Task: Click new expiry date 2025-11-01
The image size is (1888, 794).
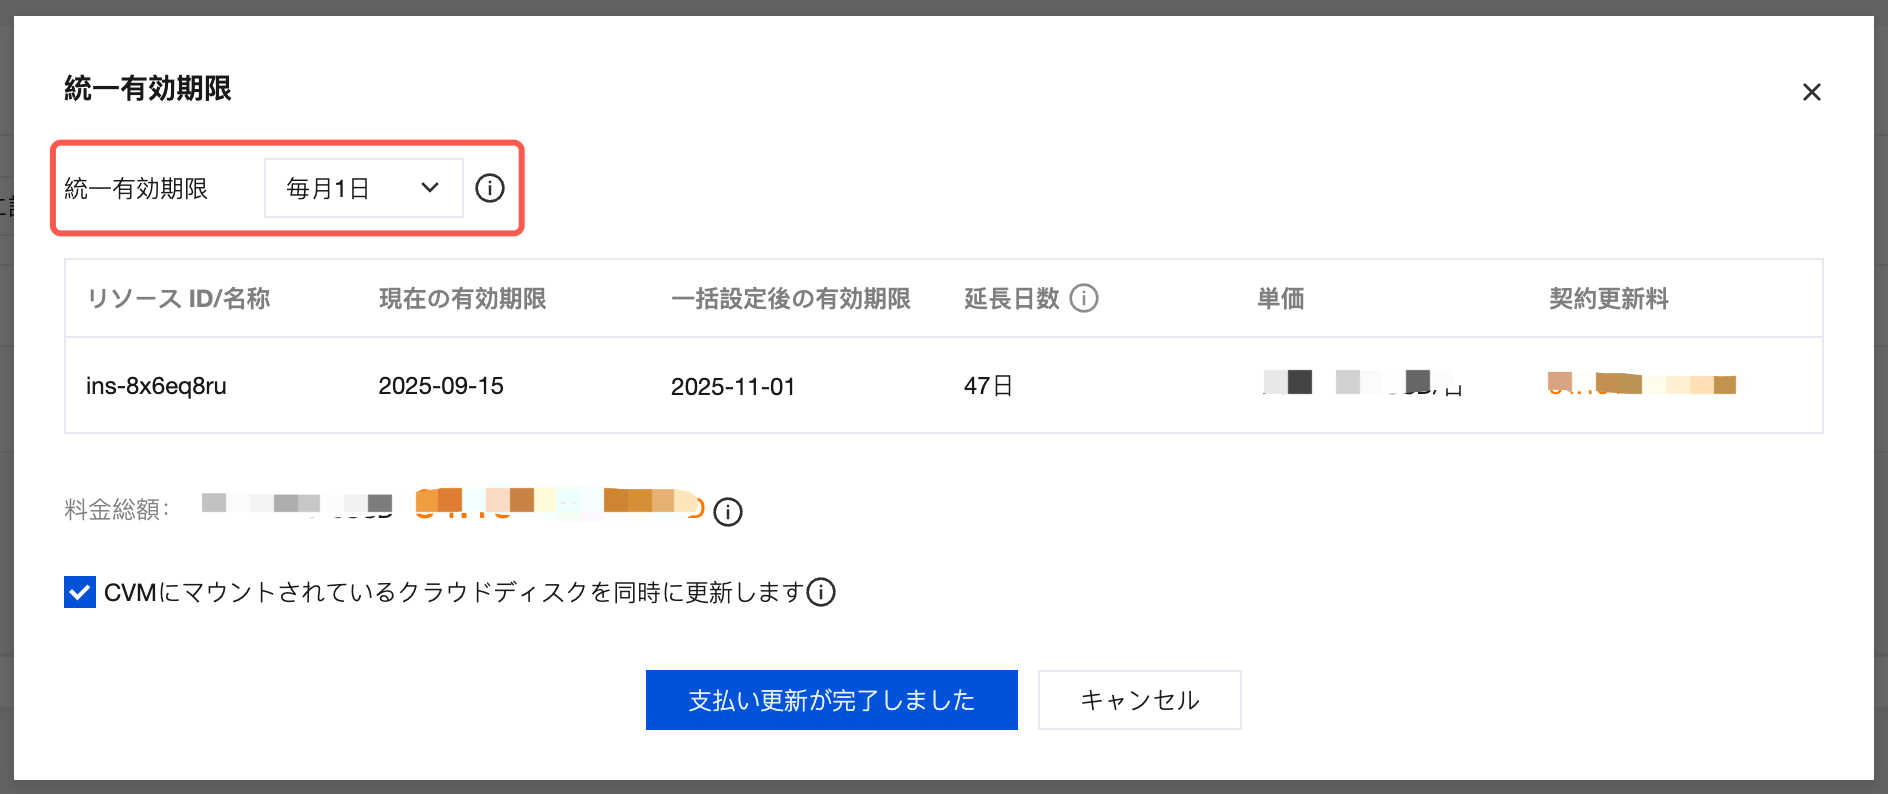Action: (x=733, y=387)
